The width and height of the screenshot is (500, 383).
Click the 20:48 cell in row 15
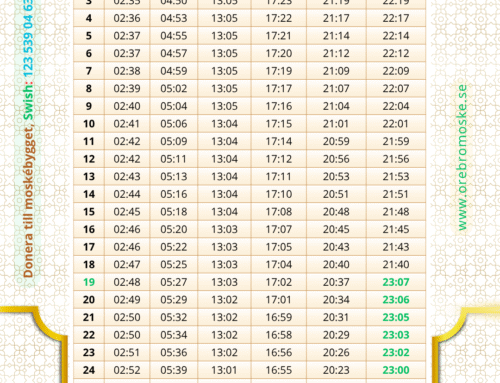pos(336,212)
